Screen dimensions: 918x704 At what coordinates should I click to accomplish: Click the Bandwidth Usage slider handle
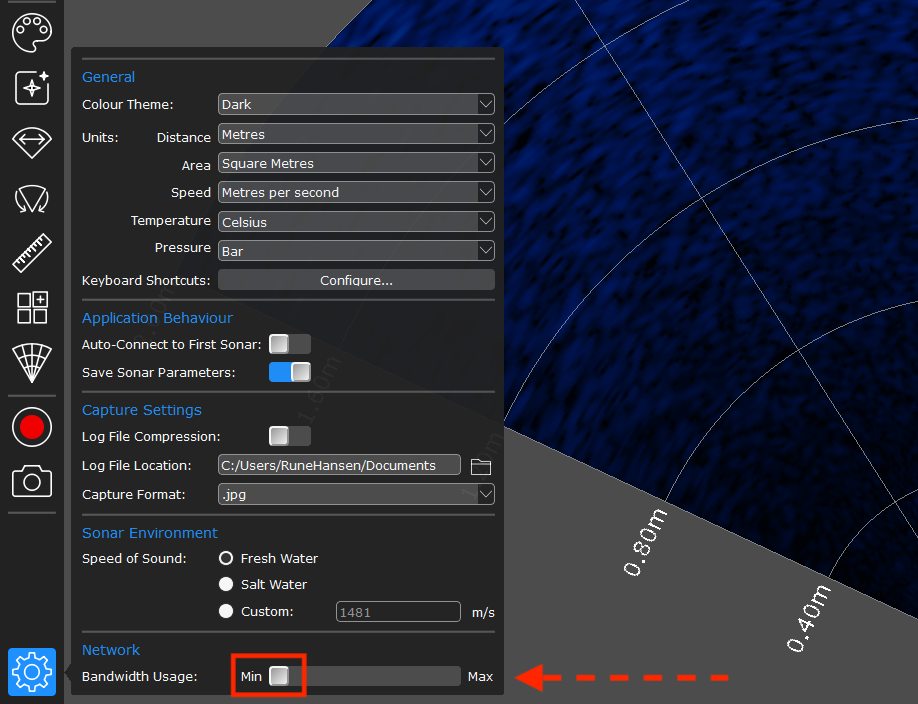coord(279,676)
